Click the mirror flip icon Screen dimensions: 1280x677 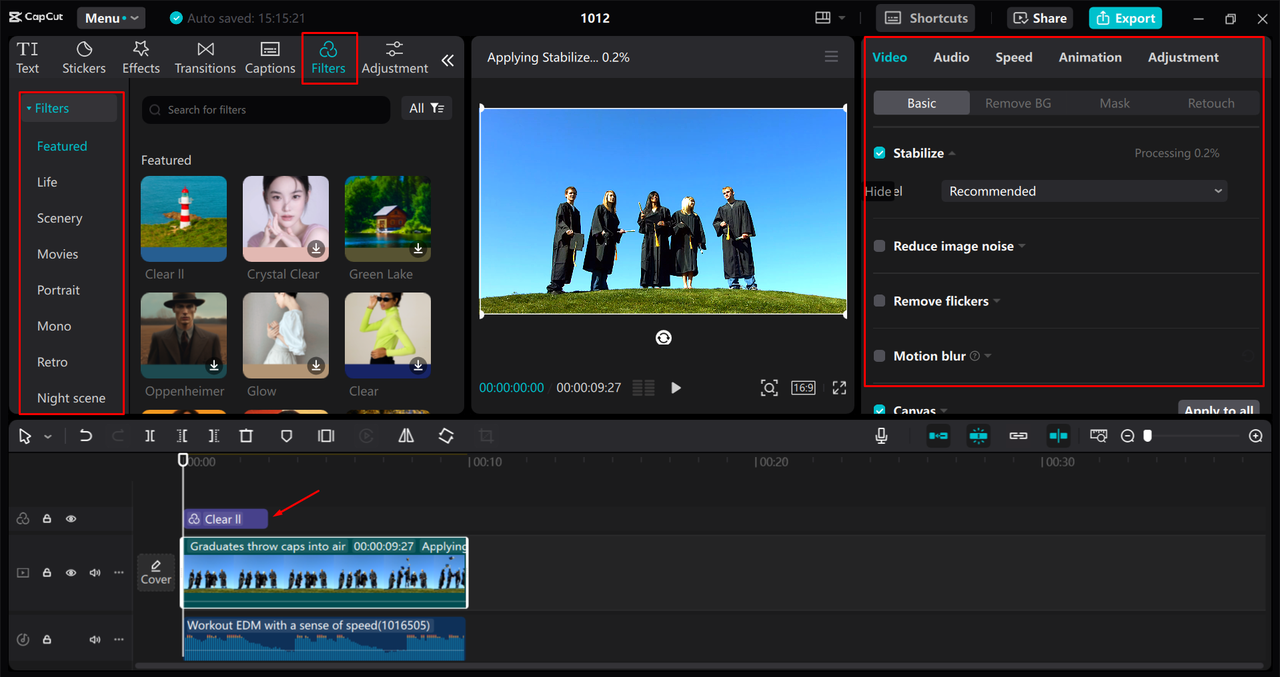point(406,436)
